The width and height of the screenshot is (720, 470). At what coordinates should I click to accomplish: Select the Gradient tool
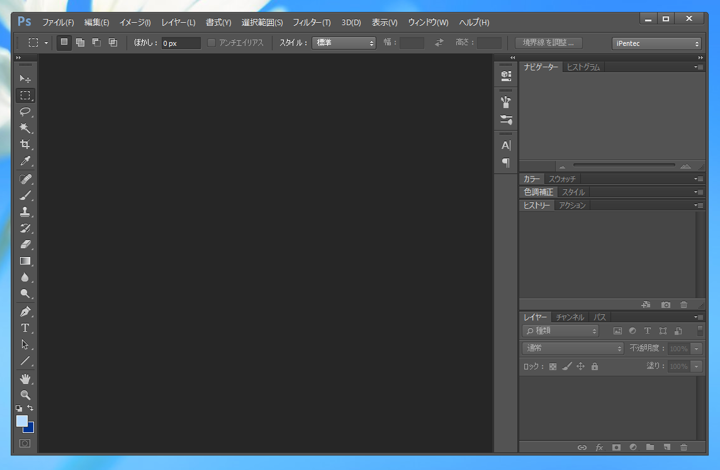click(25, 261)
